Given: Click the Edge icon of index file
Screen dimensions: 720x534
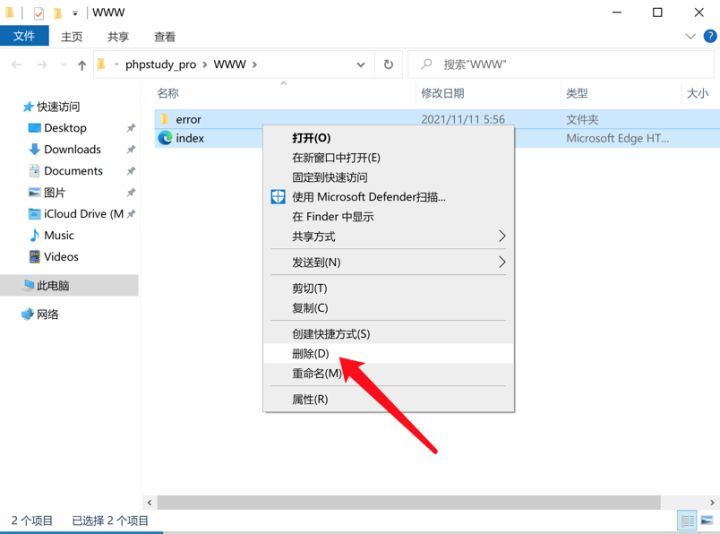Looking at the screenshot, I should click(165, 138).
